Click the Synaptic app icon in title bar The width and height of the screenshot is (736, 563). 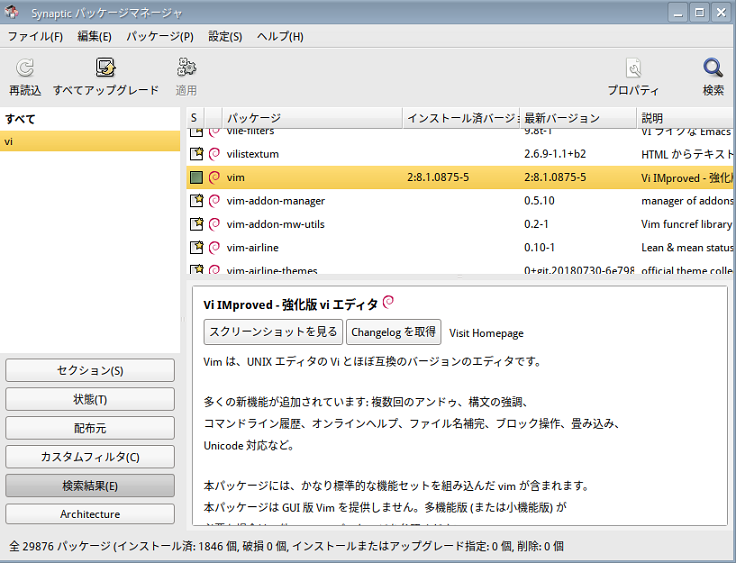(x=12, y=12)
